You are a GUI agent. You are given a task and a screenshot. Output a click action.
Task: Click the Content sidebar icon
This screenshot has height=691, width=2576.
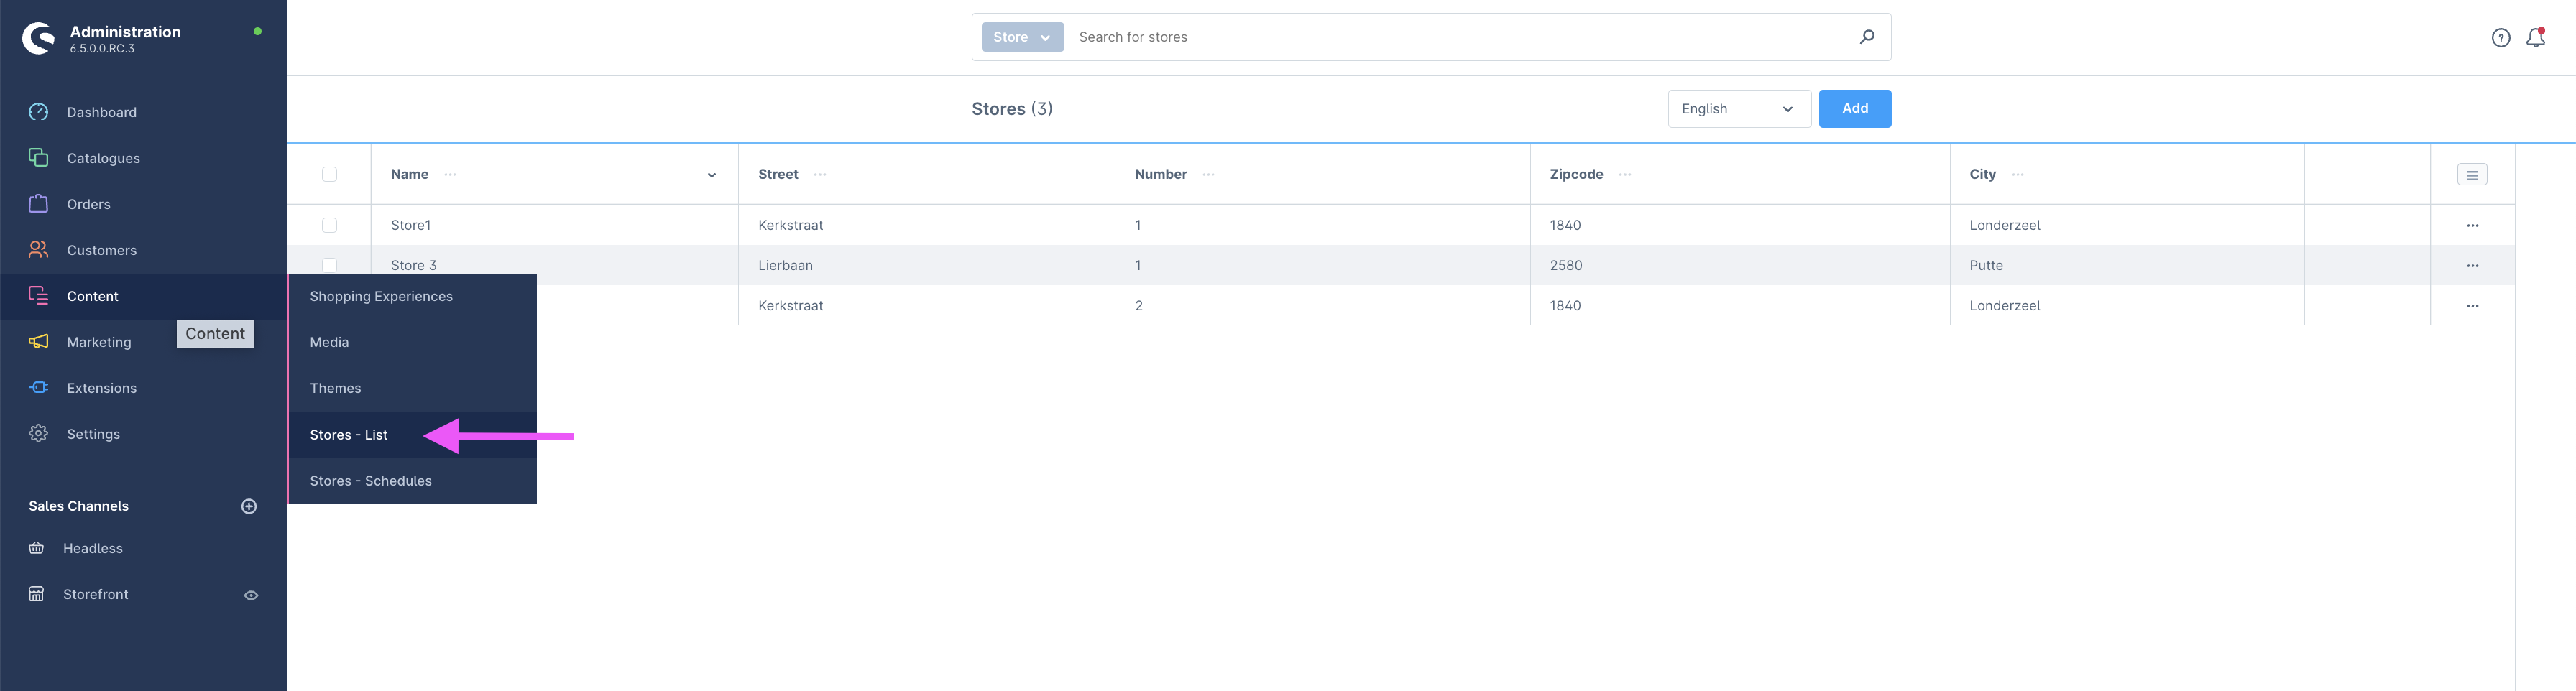38,296
